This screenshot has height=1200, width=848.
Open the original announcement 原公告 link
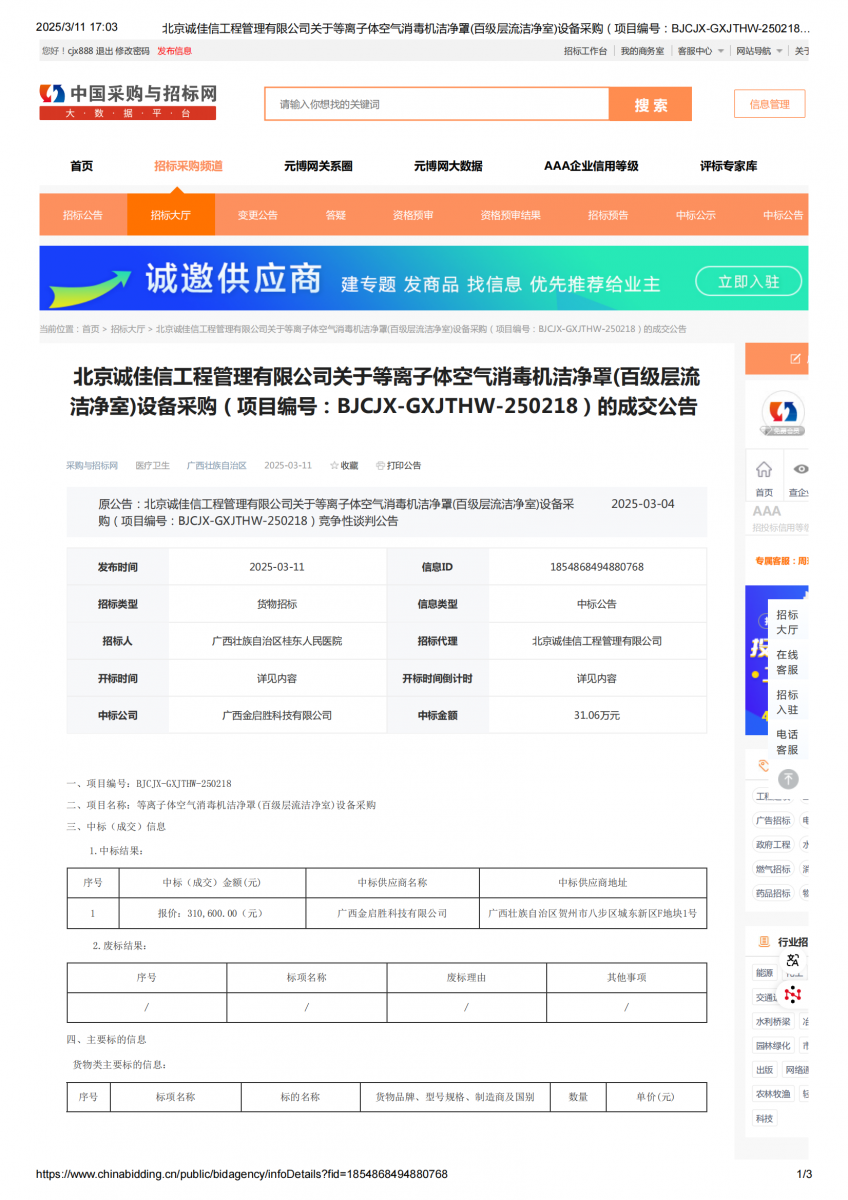[x=336, y=512]
